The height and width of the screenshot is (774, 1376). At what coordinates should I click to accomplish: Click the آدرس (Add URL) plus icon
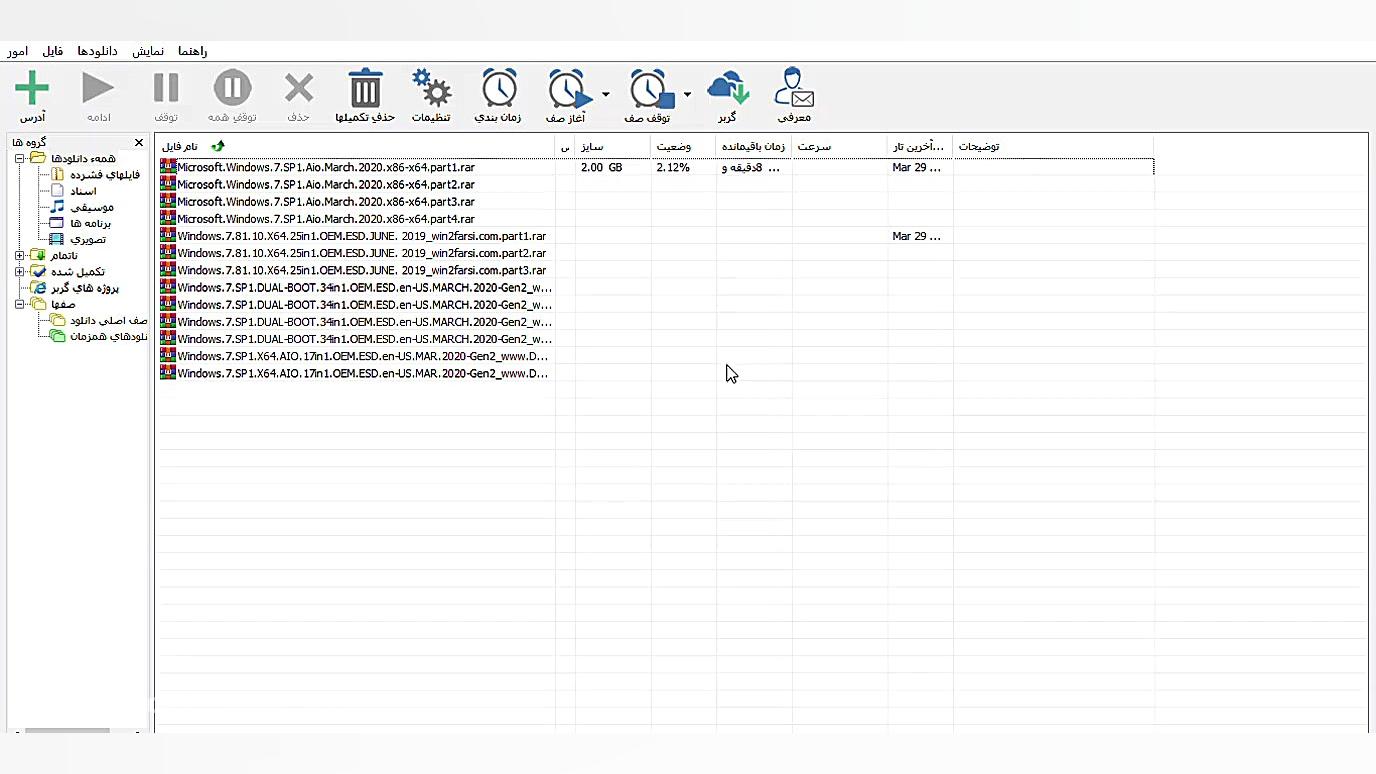(x=32, y=88)
